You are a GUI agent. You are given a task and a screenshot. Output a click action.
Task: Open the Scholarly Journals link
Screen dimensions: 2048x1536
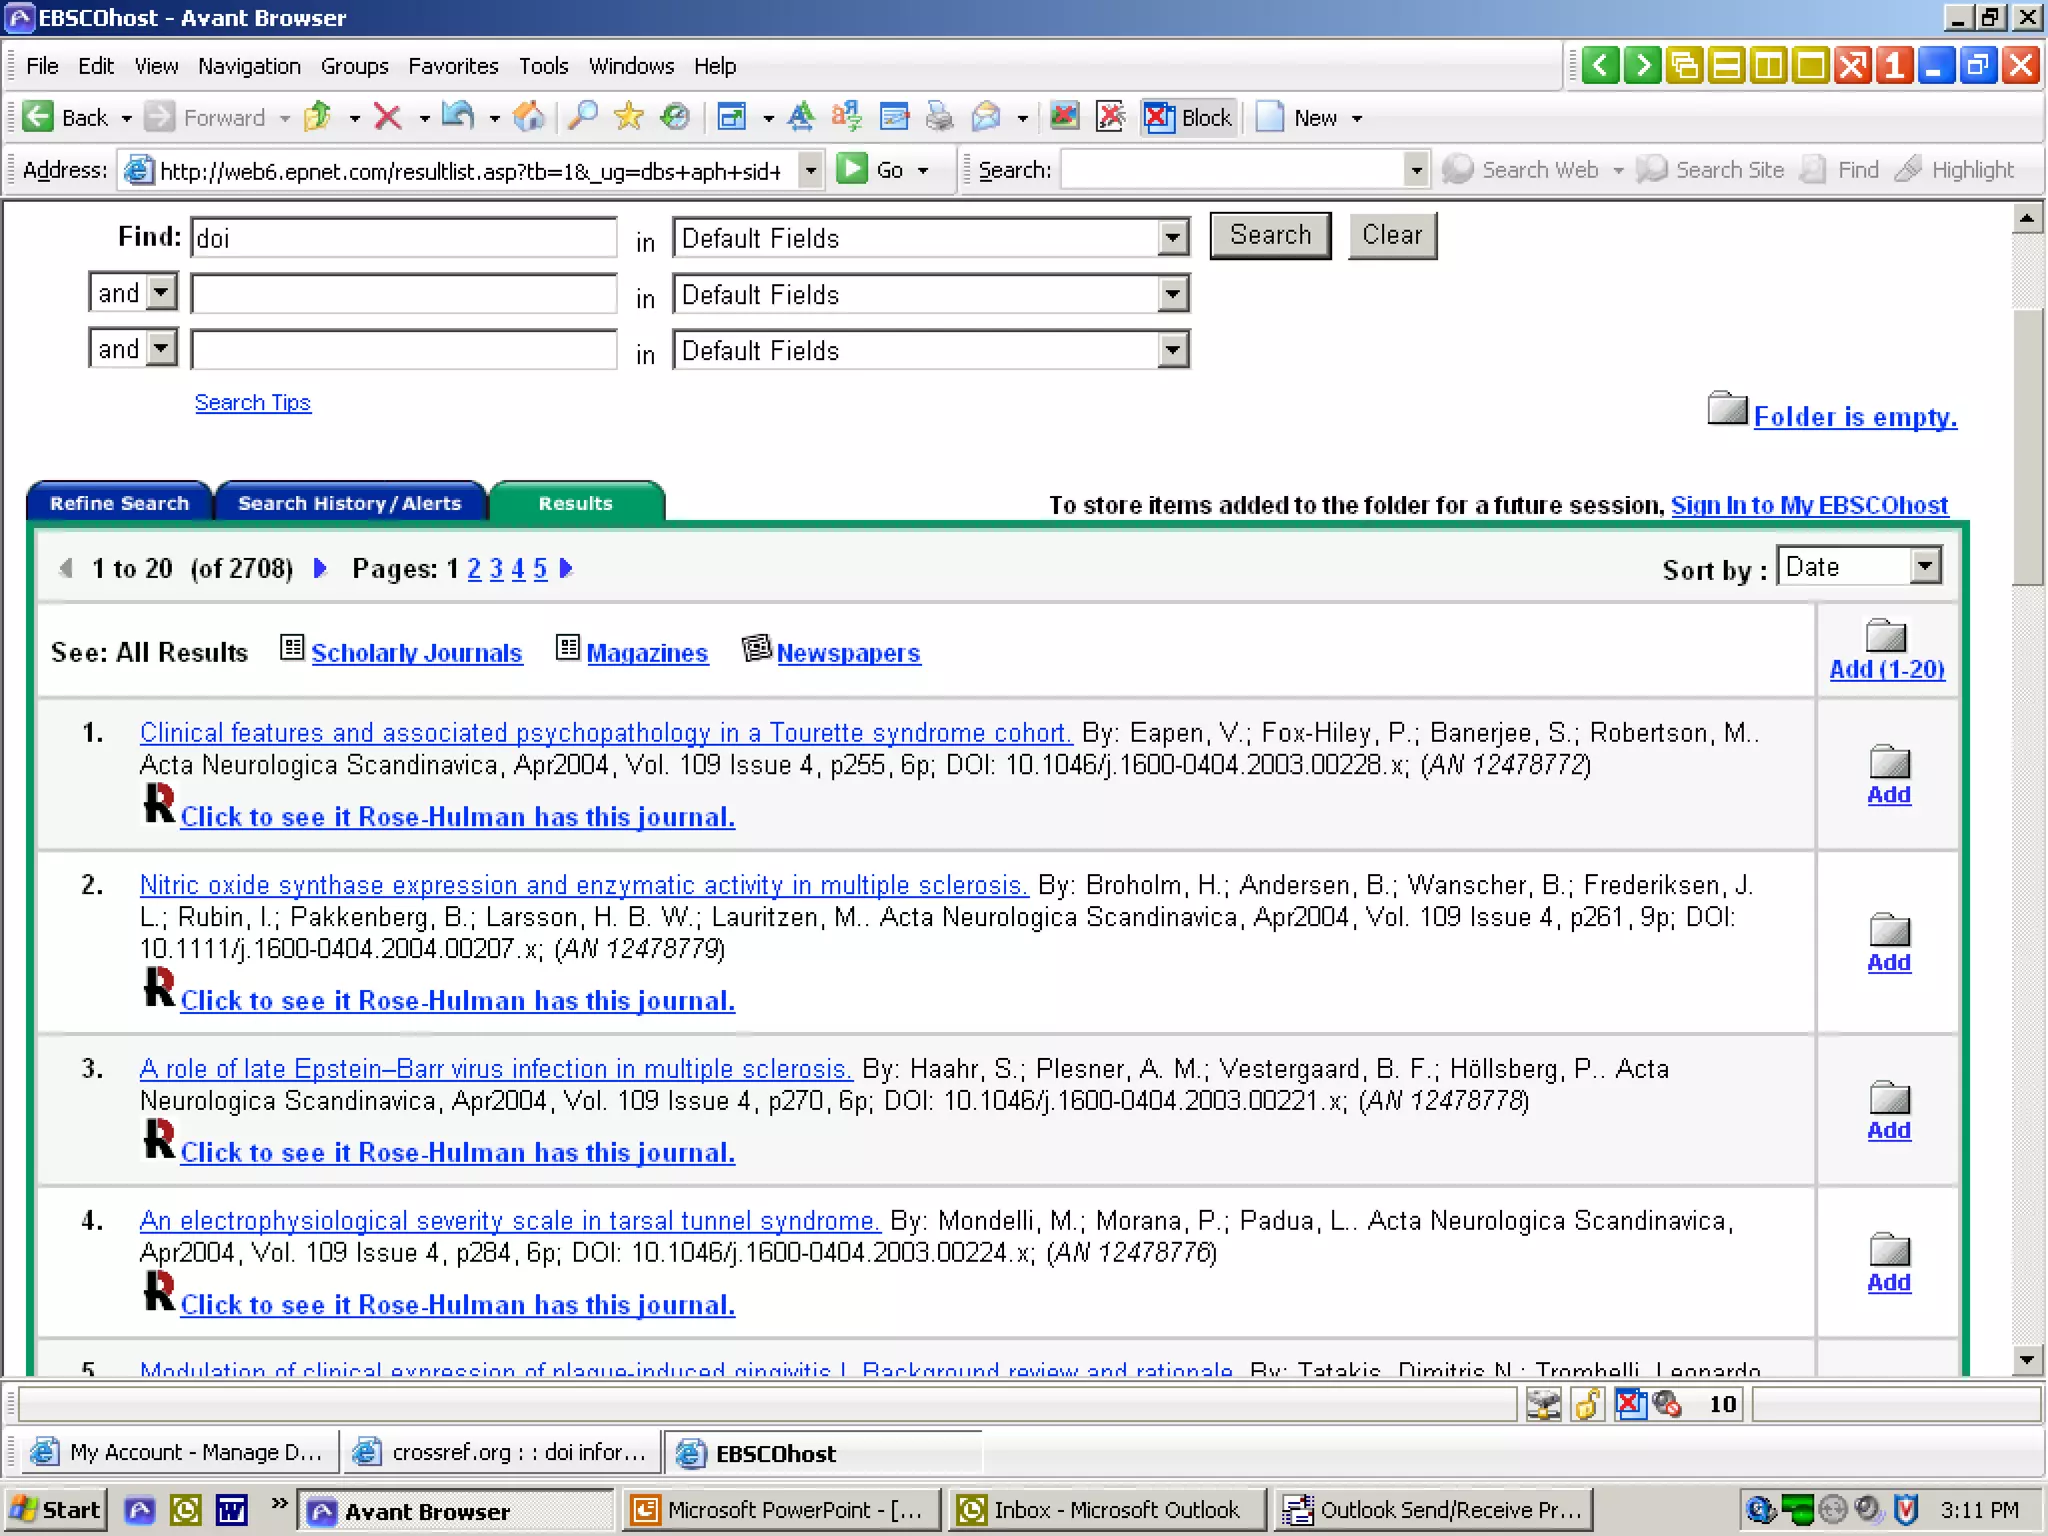[416, 653]
